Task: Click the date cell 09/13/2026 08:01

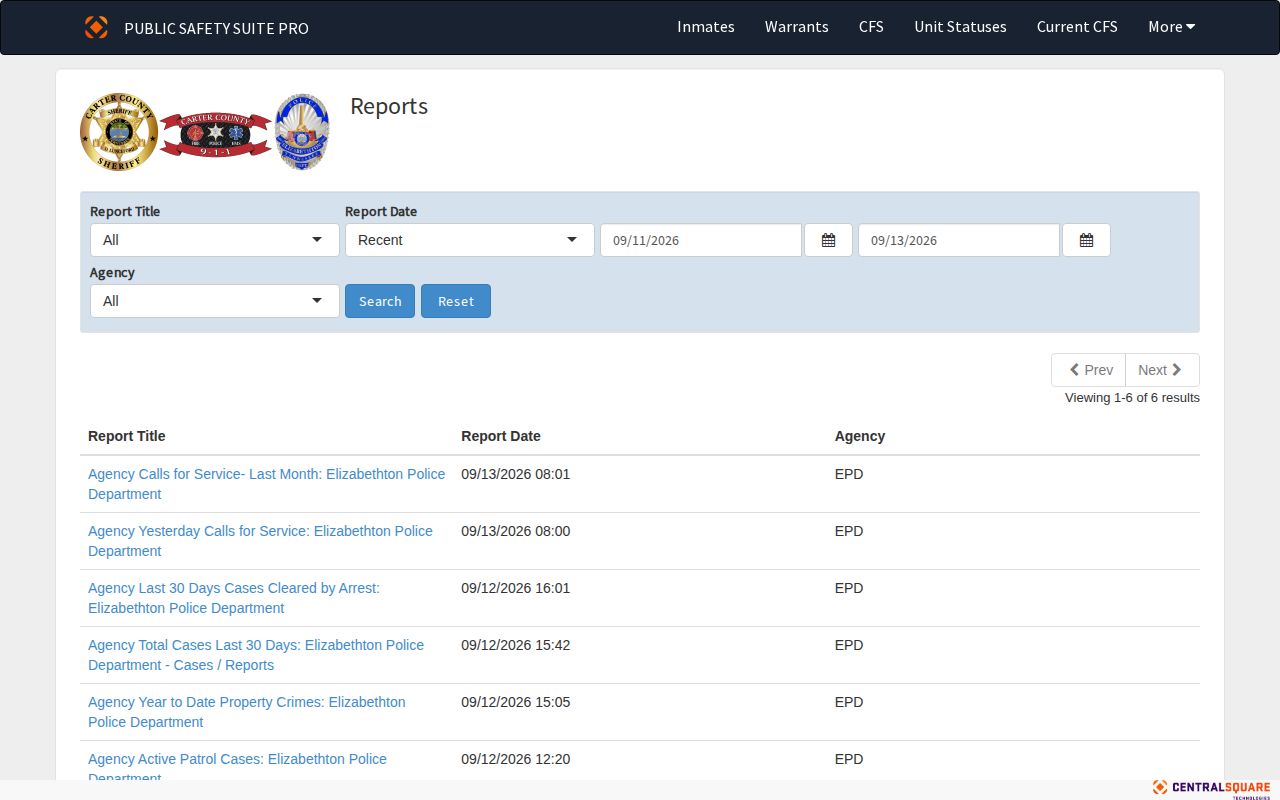Action: coord(516,474)
